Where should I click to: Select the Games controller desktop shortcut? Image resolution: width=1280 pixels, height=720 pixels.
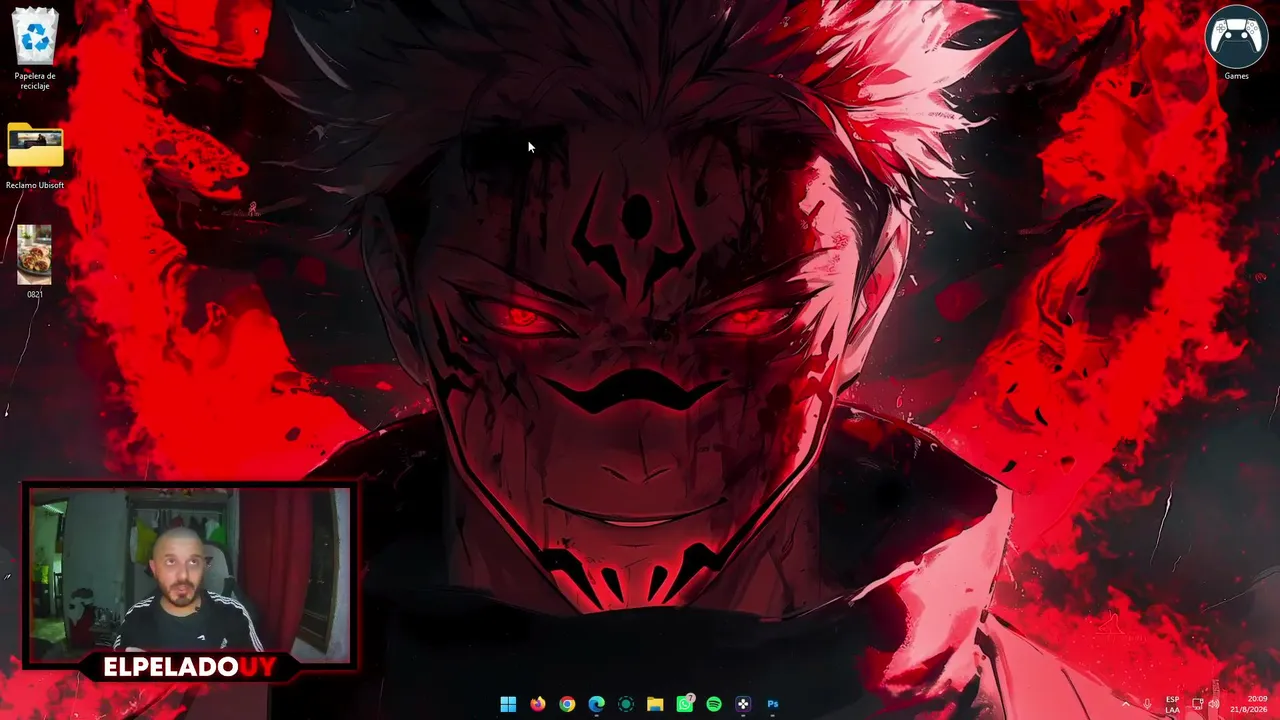(x=1236, y=43)
